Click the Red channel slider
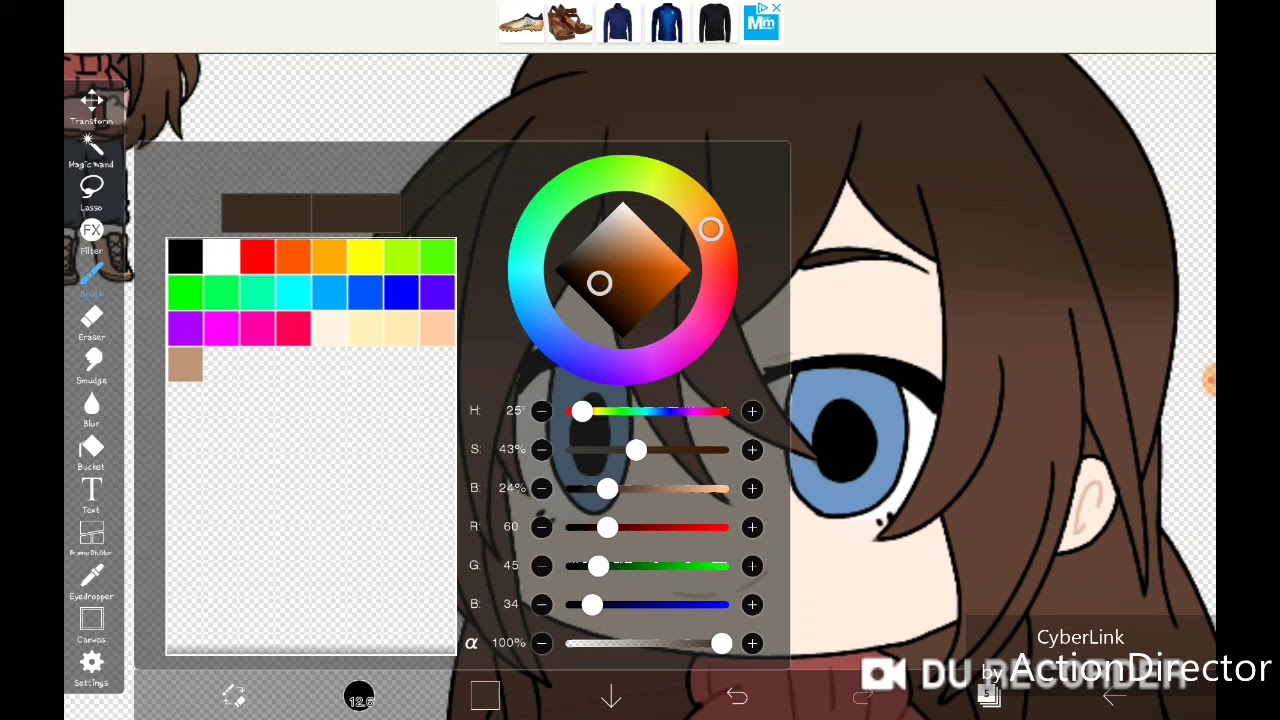Viewport: 1280px width, 720px height. point(647,527)
